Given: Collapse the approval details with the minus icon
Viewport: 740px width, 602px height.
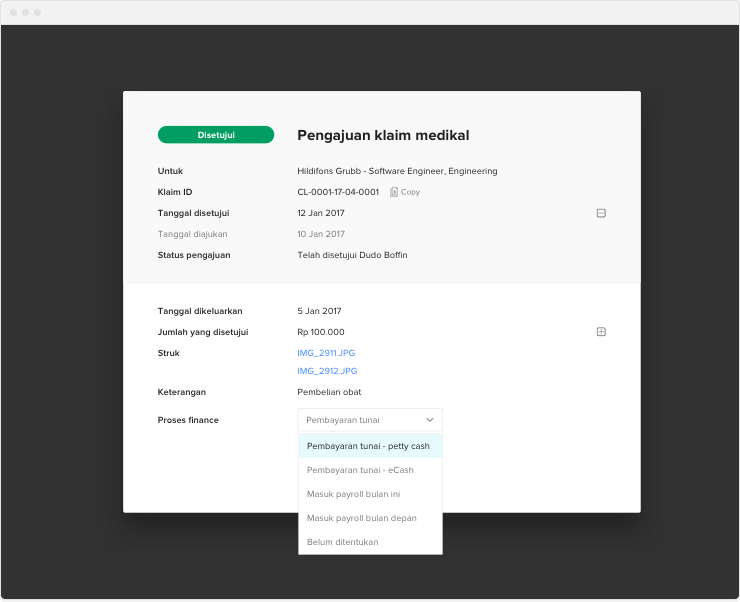Looking at the screenshot, I should pyautogui.click(x=601, y=213).
